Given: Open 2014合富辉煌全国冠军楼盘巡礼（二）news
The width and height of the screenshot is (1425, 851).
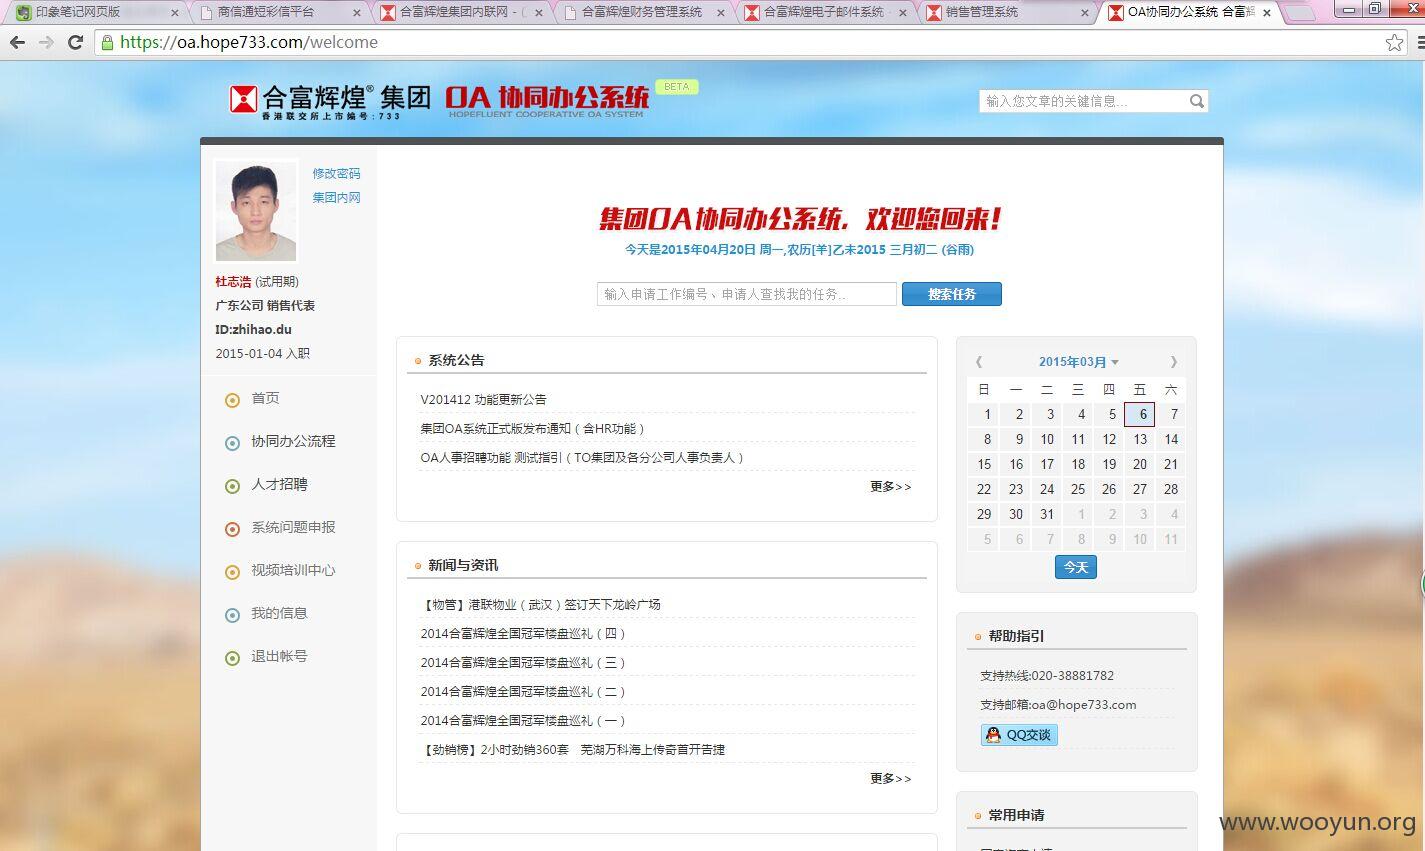Looking at the screenshot, I should 523,691.
